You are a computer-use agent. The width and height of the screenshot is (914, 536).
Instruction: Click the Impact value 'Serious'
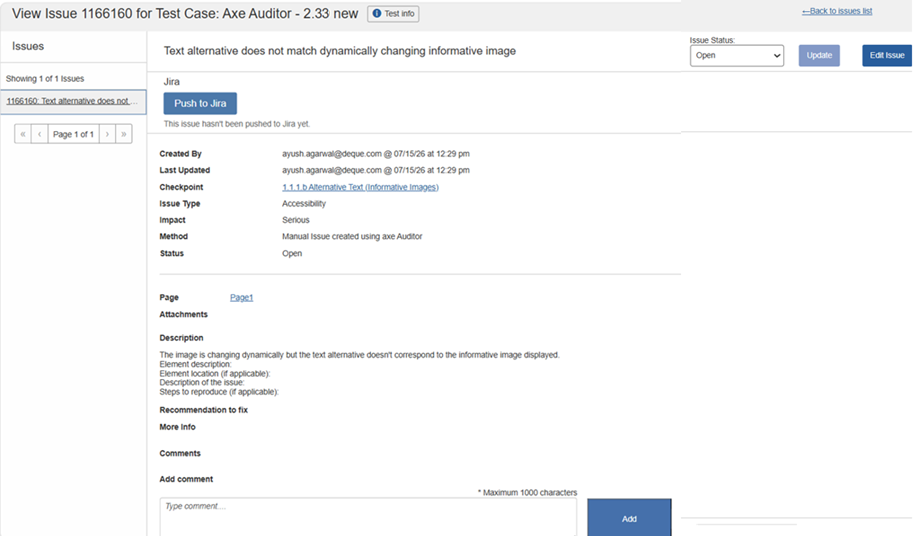pyautogui.click(x=296, y=220)
